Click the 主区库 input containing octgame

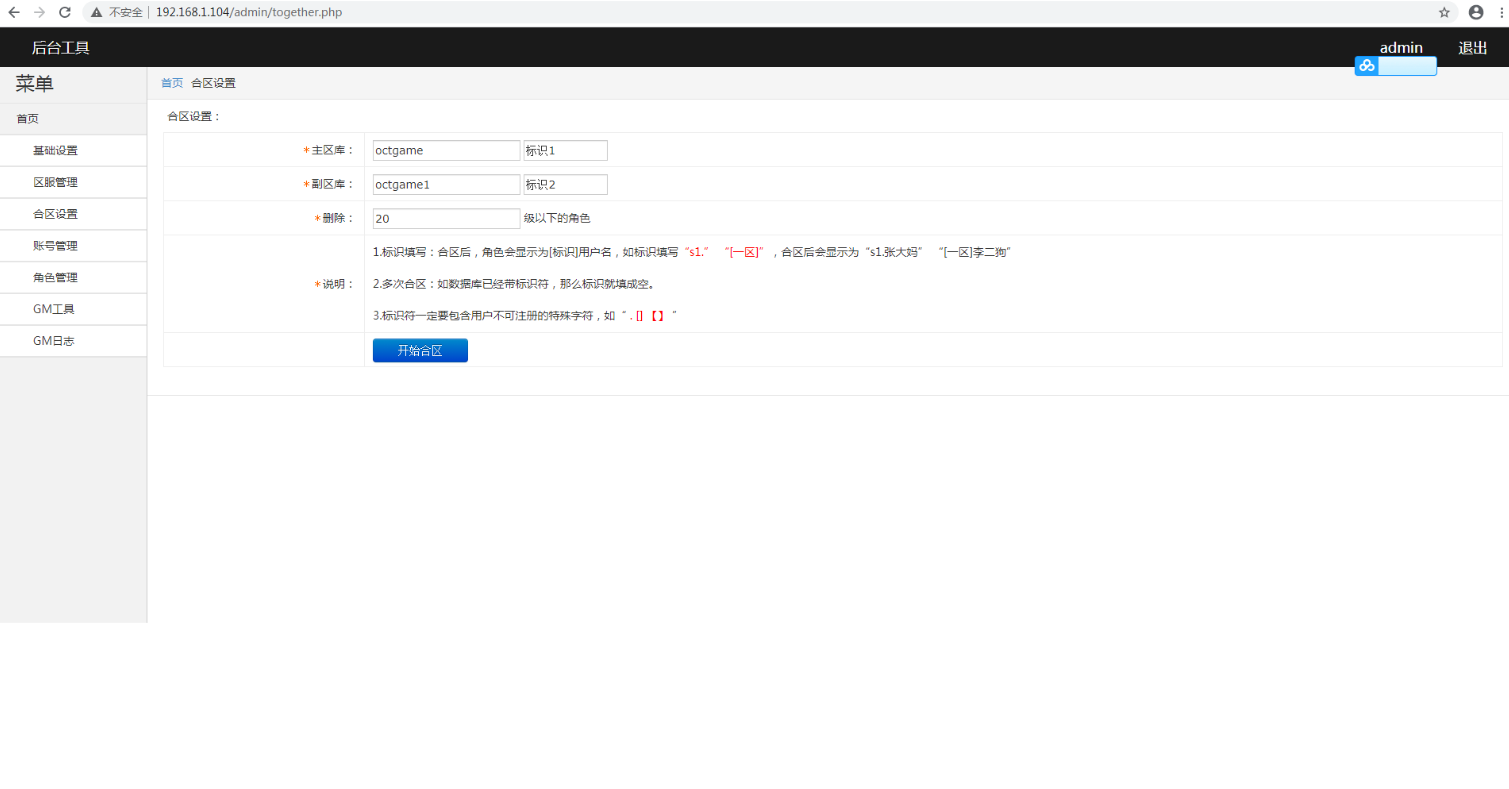[445, 150]
